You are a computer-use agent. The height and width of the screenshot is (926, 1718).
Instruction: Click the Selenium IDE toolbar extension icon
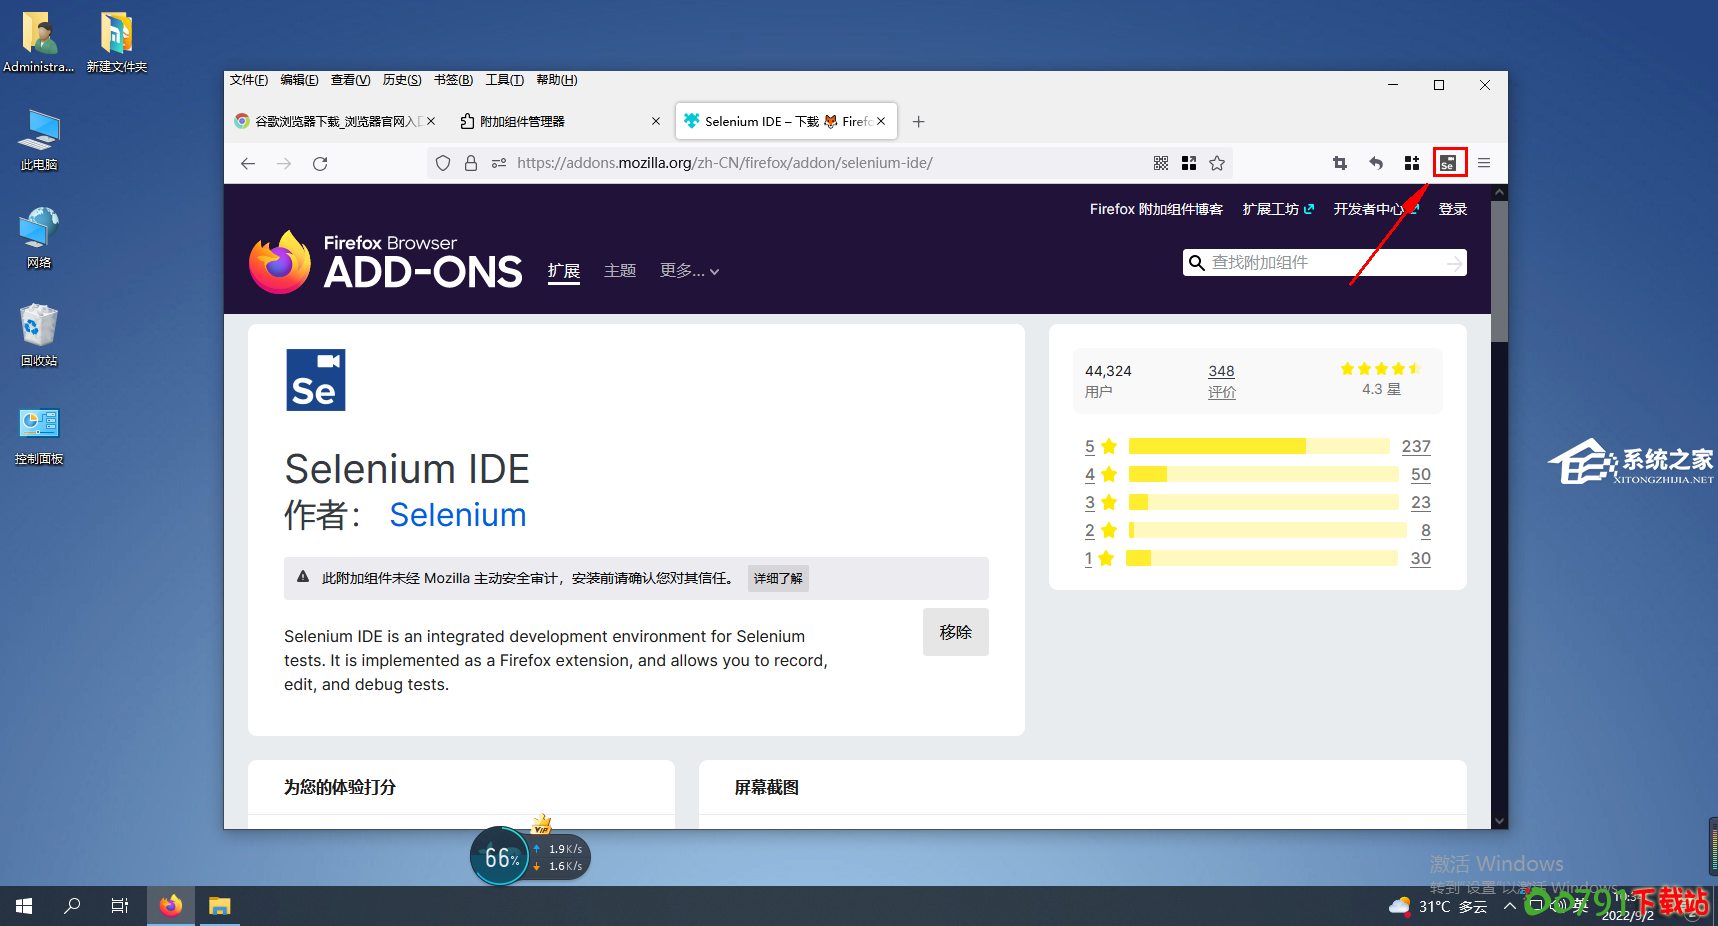[x=1448, y=163]
